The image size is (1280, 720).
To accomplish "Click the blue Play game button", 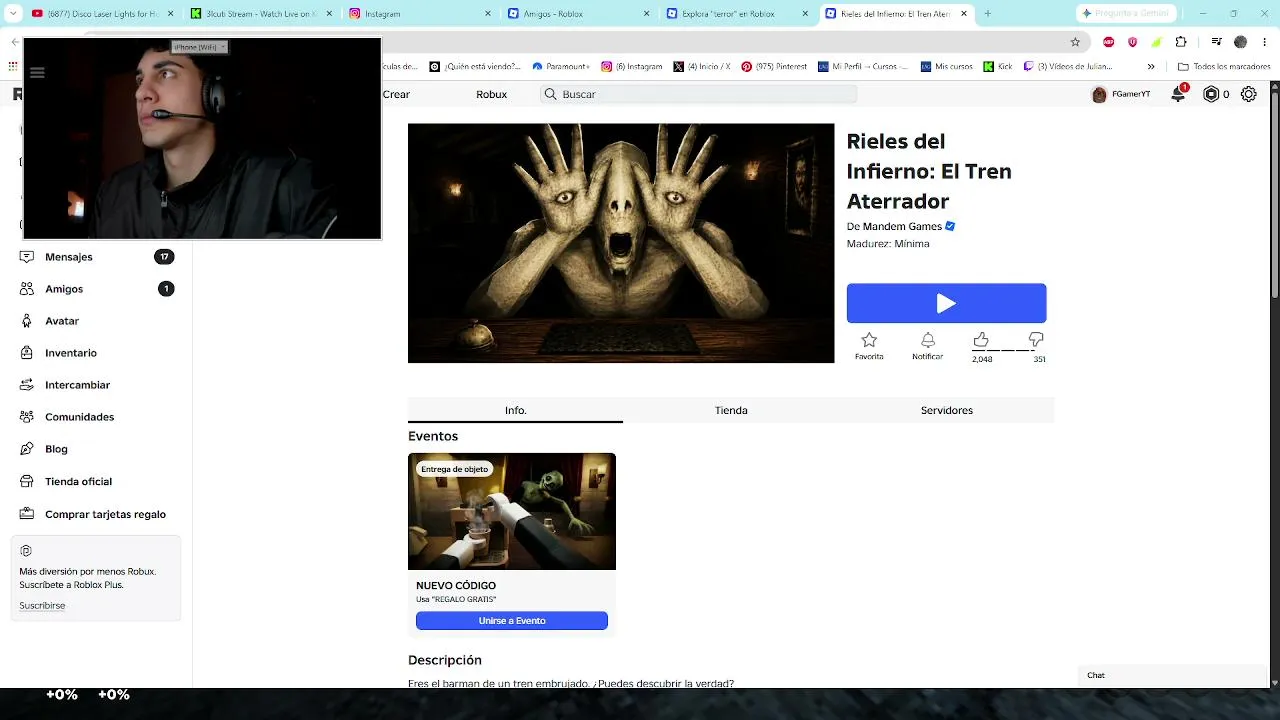I will pos(946,303).
